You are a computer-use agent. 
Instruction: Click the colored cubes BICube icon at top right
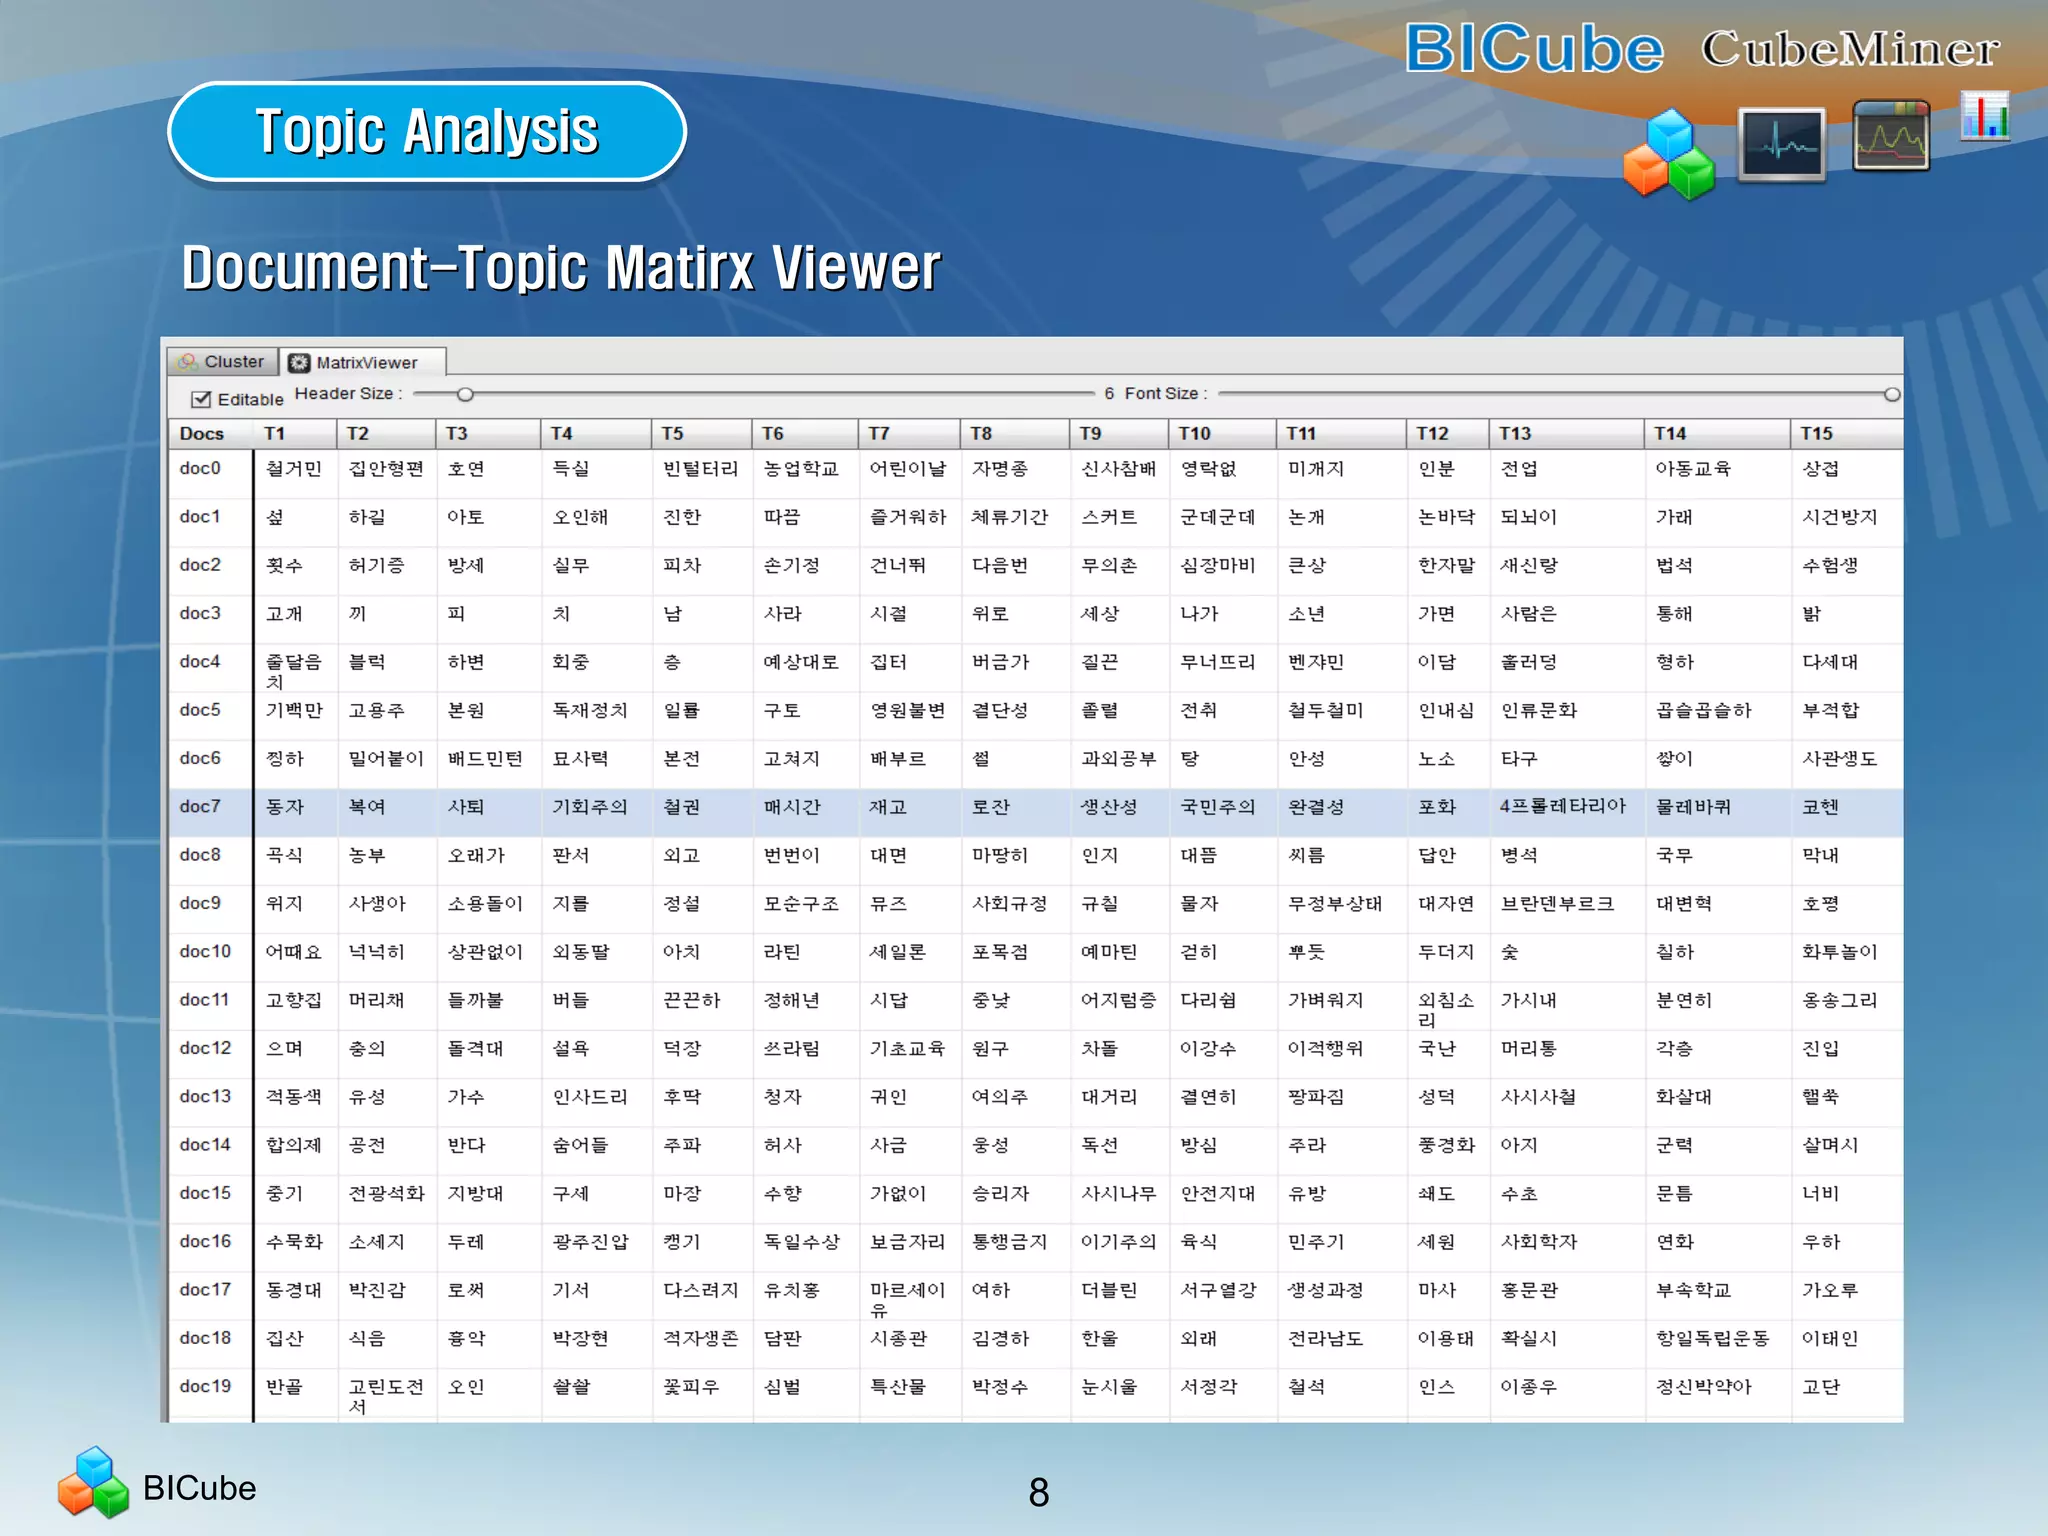click(x=1668, y=154)
